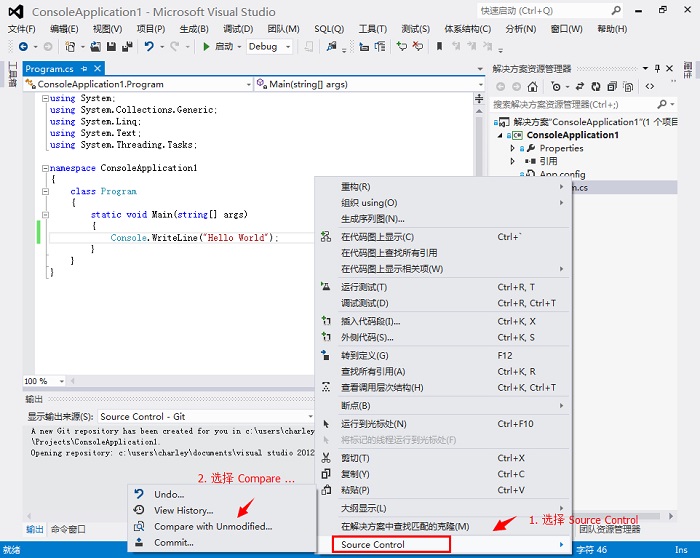
Task: Click the View Code icon in Solution Explorer
Action: pos(650,87)
